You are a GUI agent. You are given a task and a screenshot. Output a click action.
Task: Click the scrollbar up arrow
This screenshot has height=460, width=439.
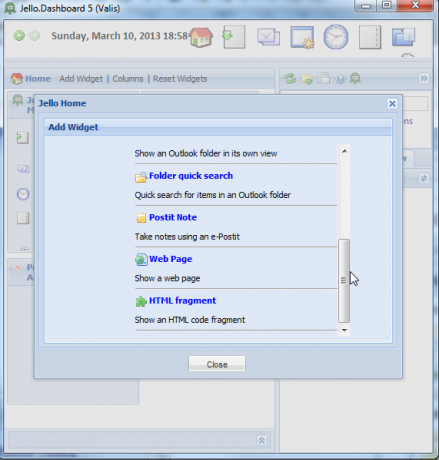[x=344, y=151]
